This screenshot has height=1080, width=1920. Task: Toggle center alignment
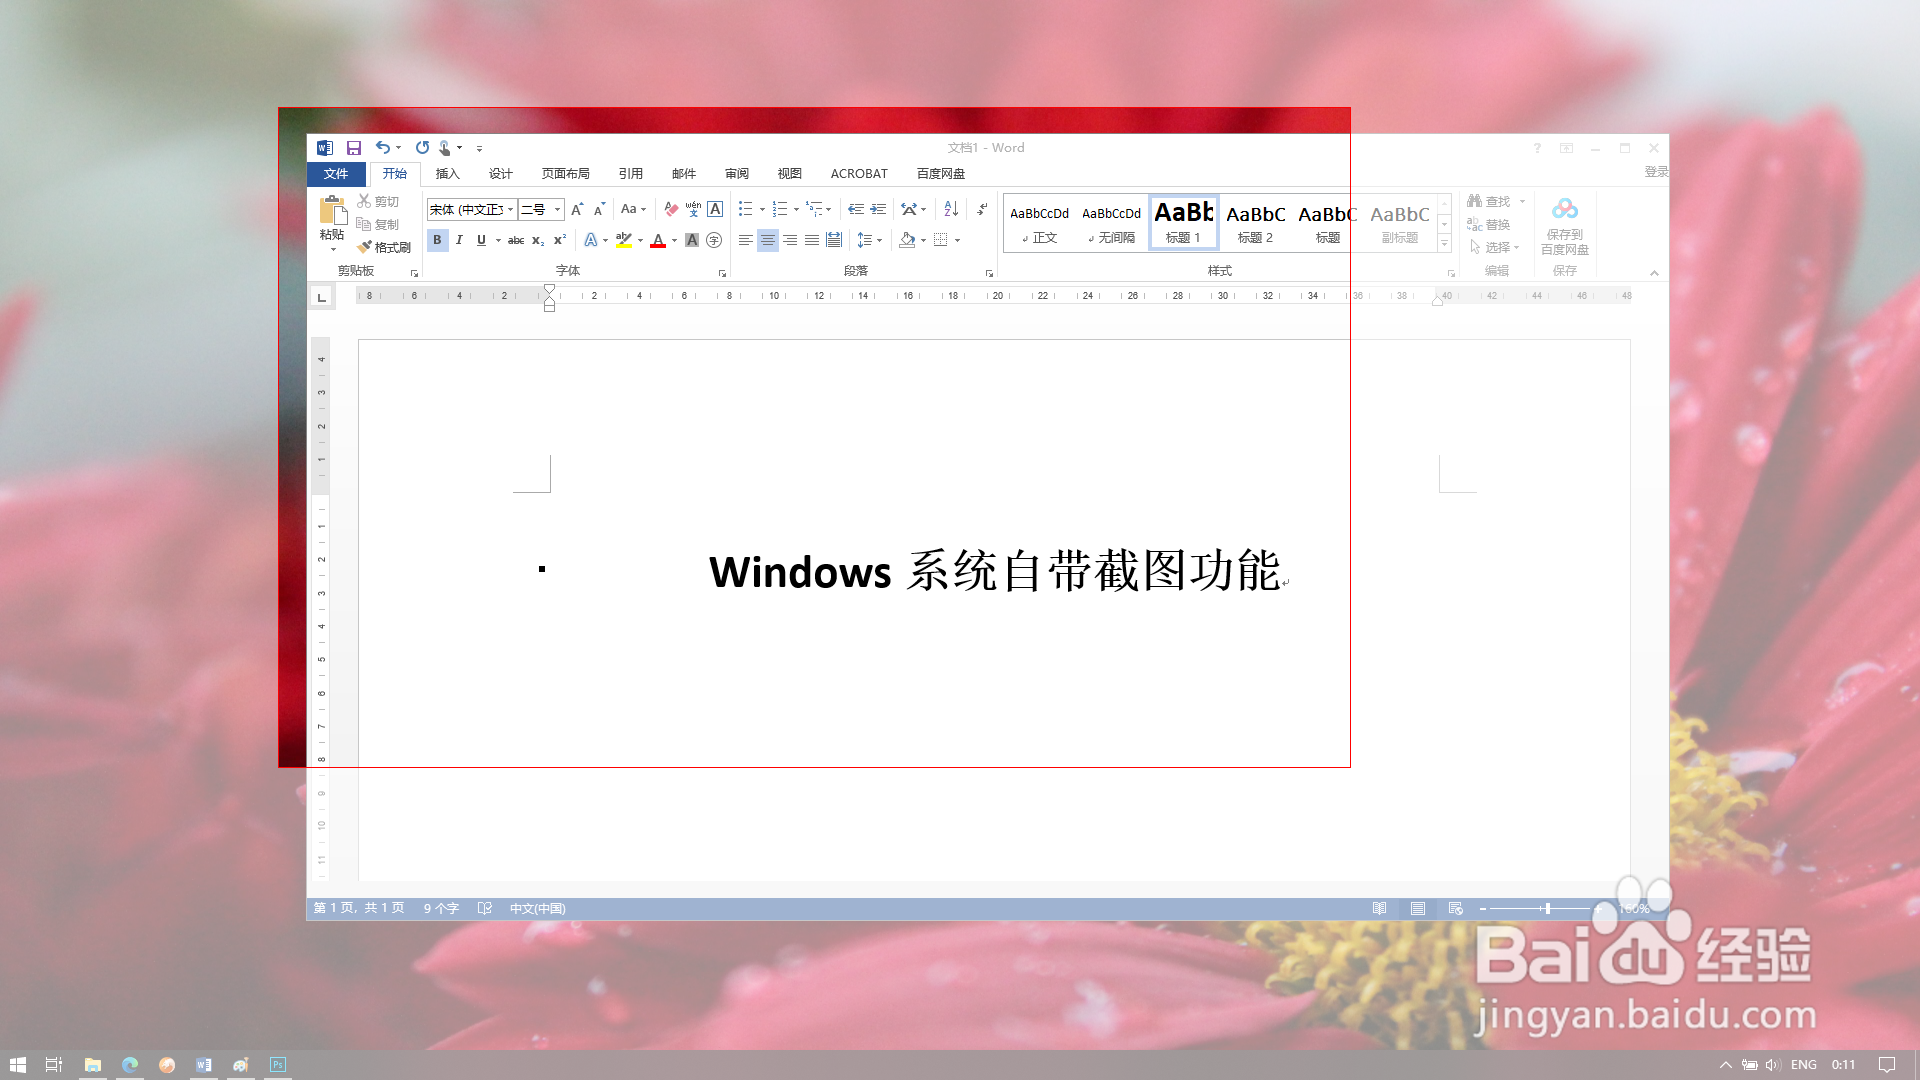pos(768,240)
